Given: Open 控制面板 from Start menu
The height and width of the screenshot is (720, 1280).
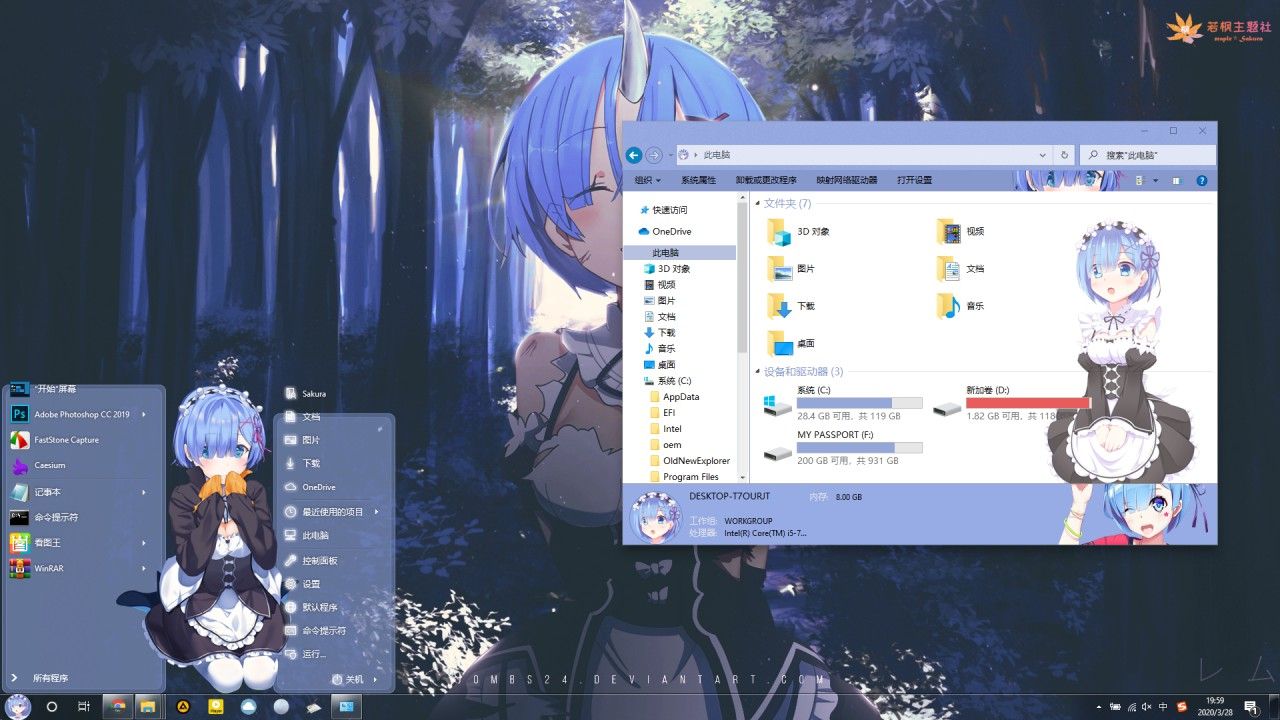Looking at the screenshot, I should pos(319,560).
